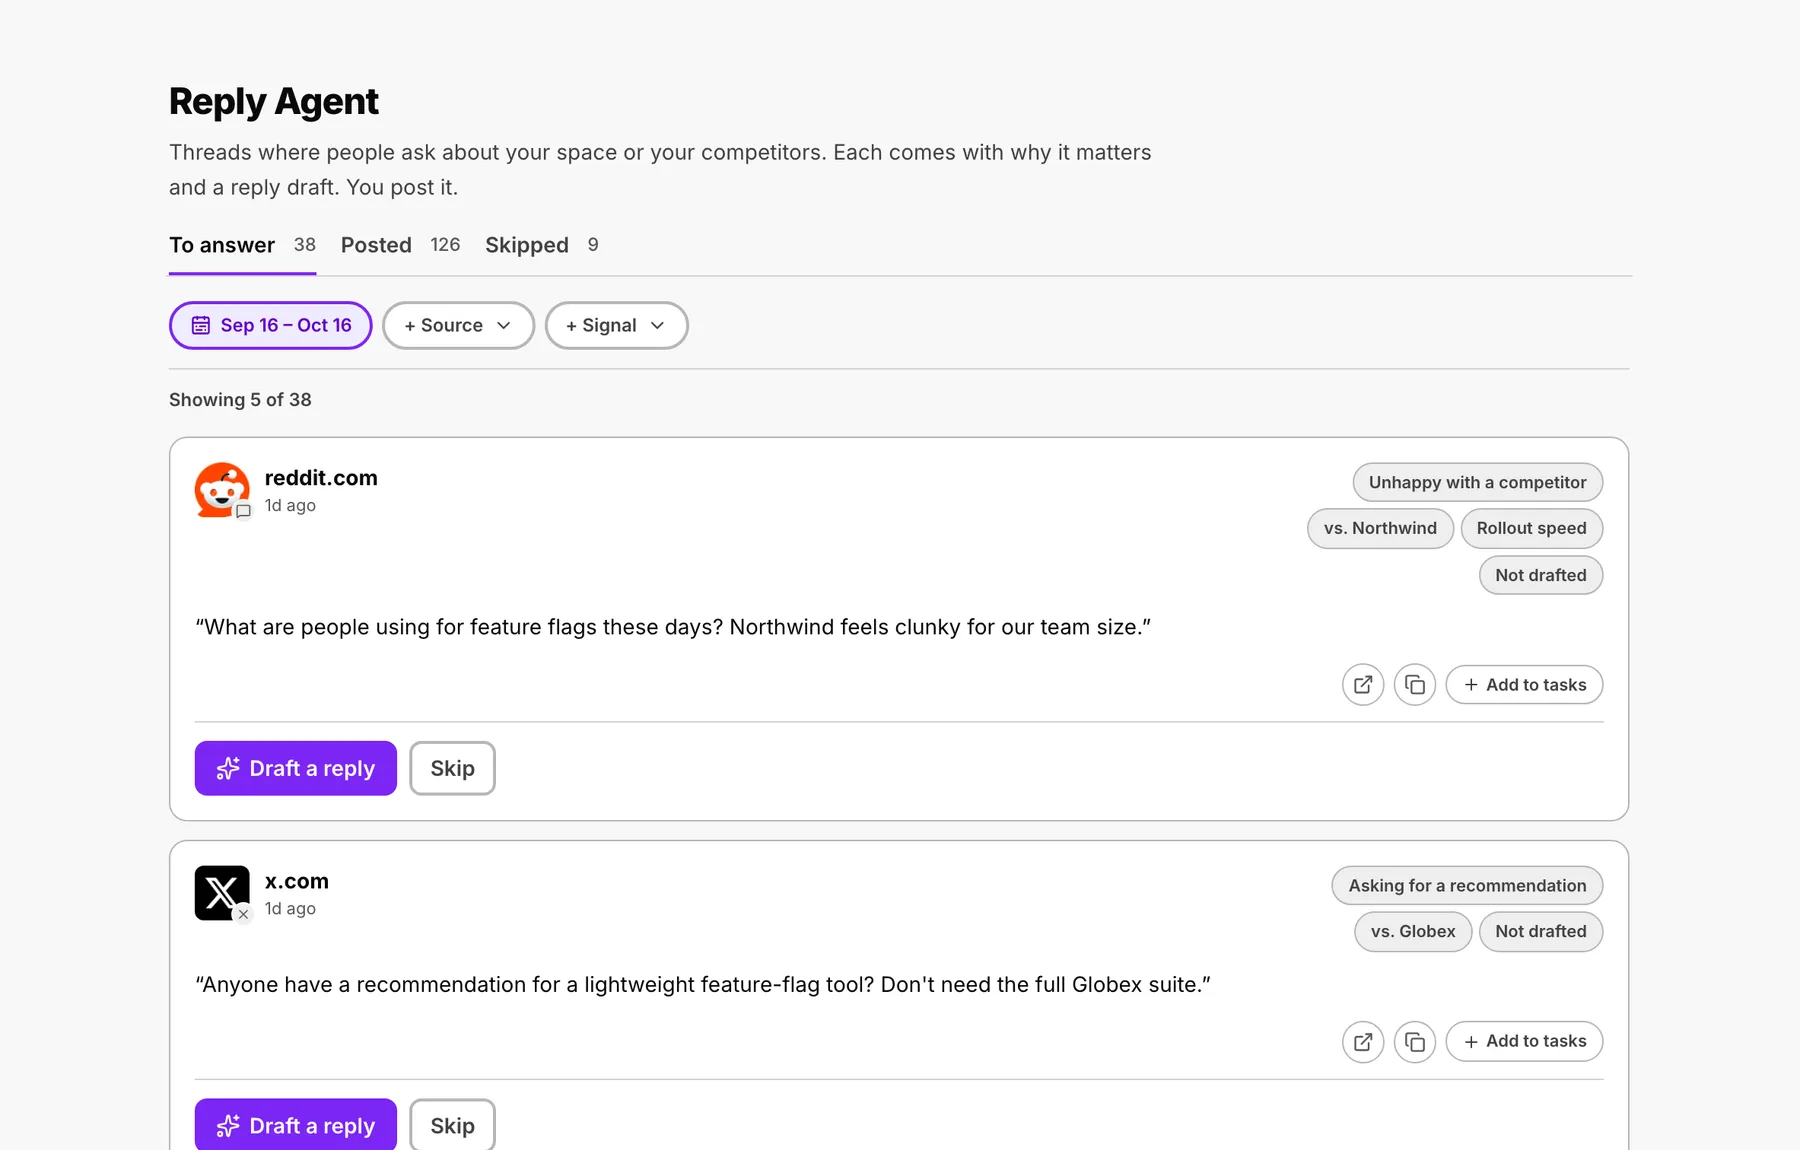Click the Reply Agent heading
The image size is (1800, 1150).
(x=274, y=101)
